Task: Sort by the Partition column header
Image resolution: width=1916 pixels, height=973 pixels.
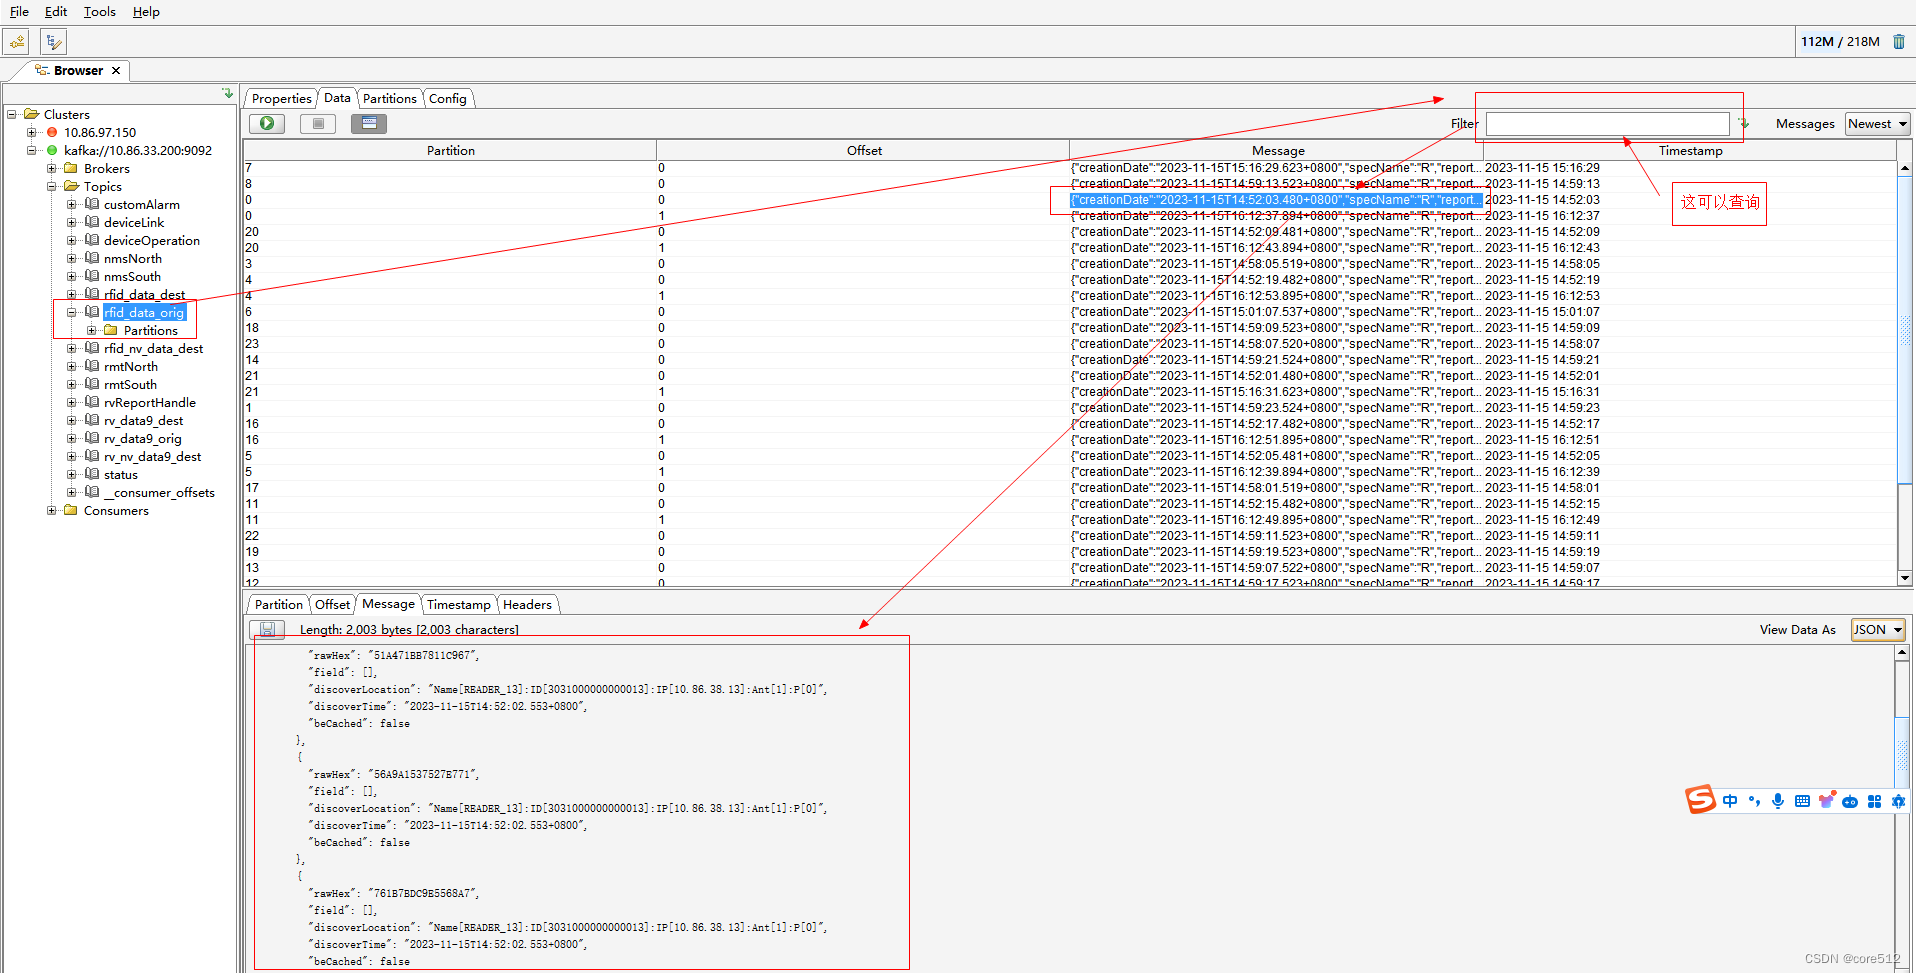Action: click(x=451, y=150)
